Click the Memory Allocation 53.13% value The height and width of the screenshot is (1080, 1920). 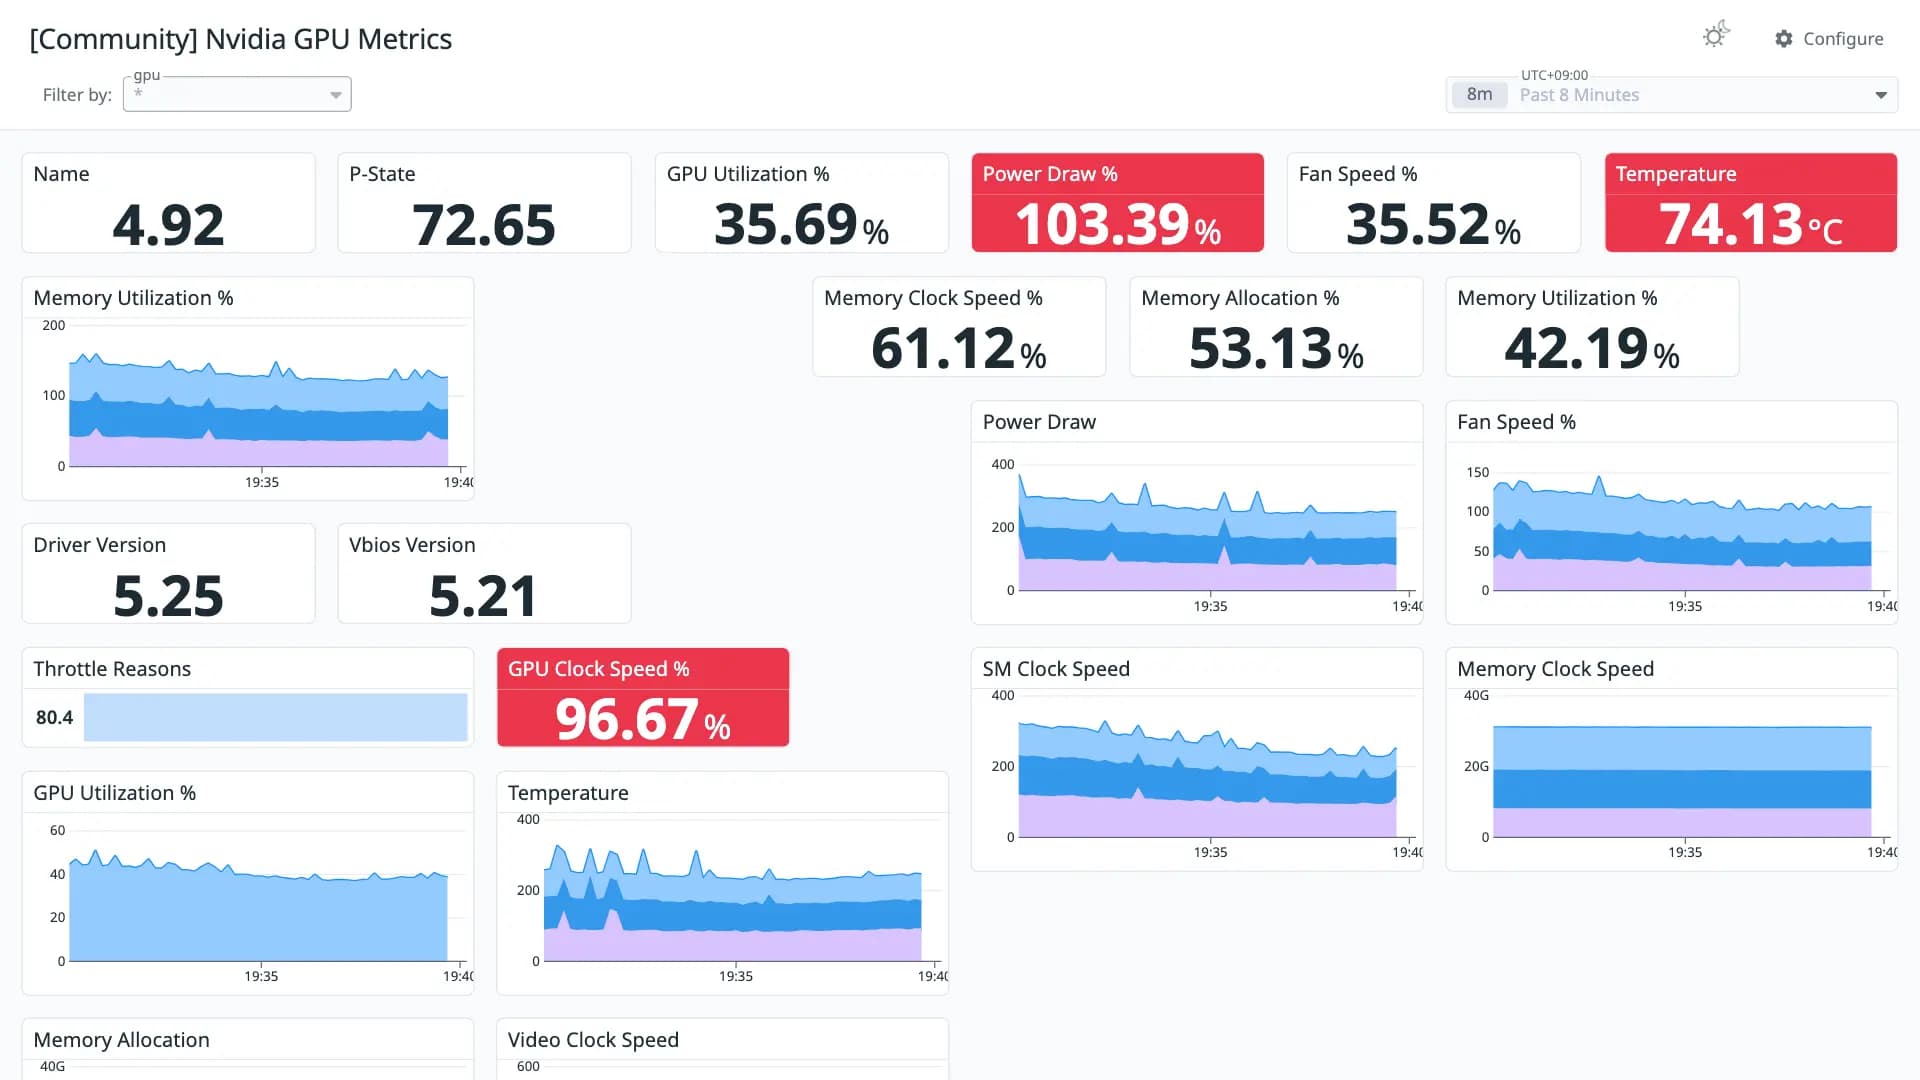(1276, 349)
